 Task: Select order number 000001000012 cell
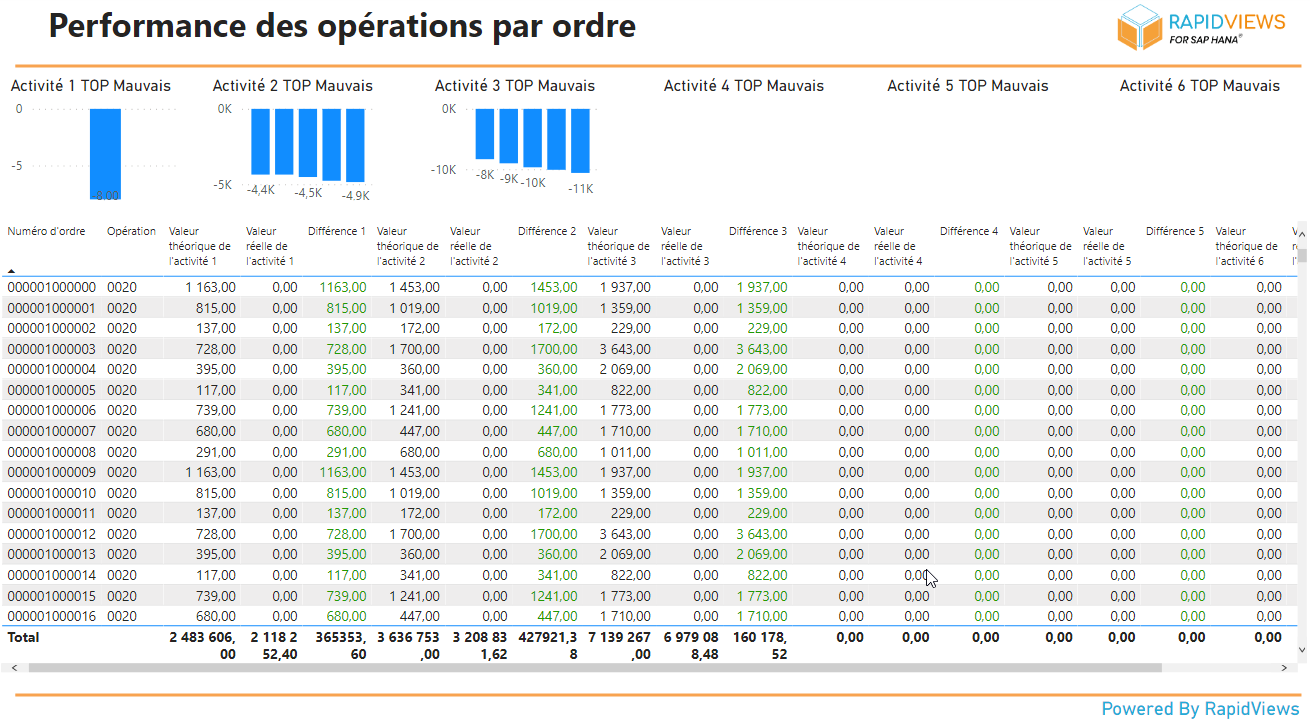52,534
